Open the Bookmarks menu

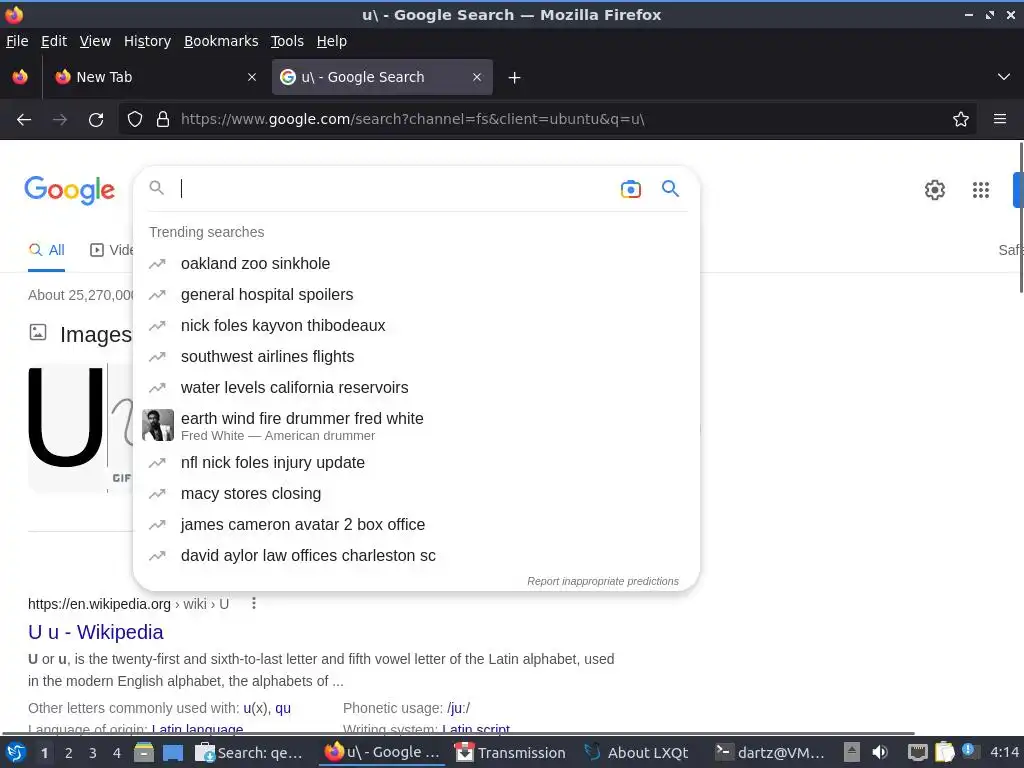(x=221, y=41)
